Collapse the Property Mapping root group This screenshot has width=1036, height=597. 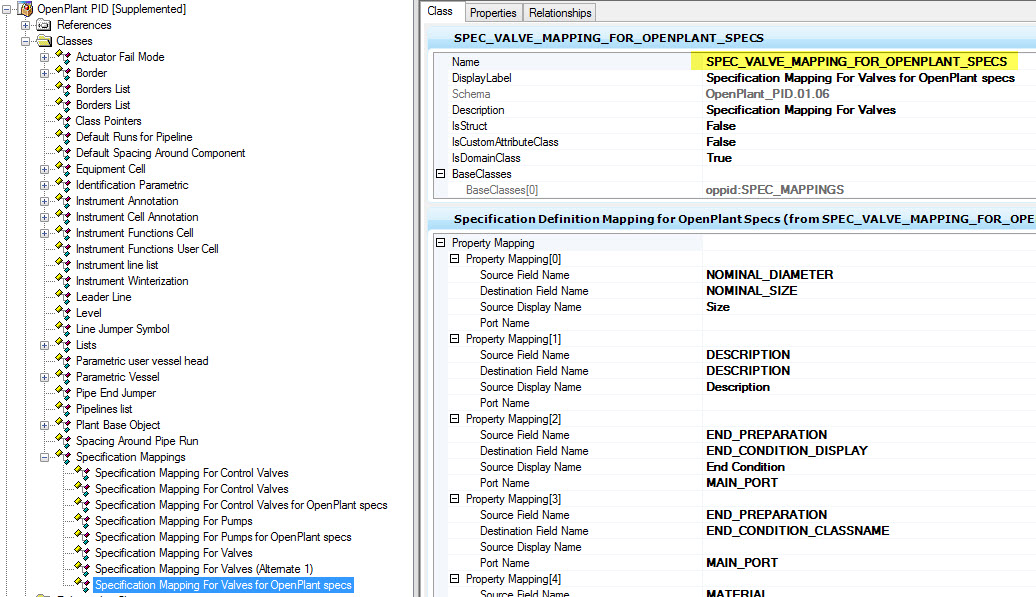coord(441,242)
